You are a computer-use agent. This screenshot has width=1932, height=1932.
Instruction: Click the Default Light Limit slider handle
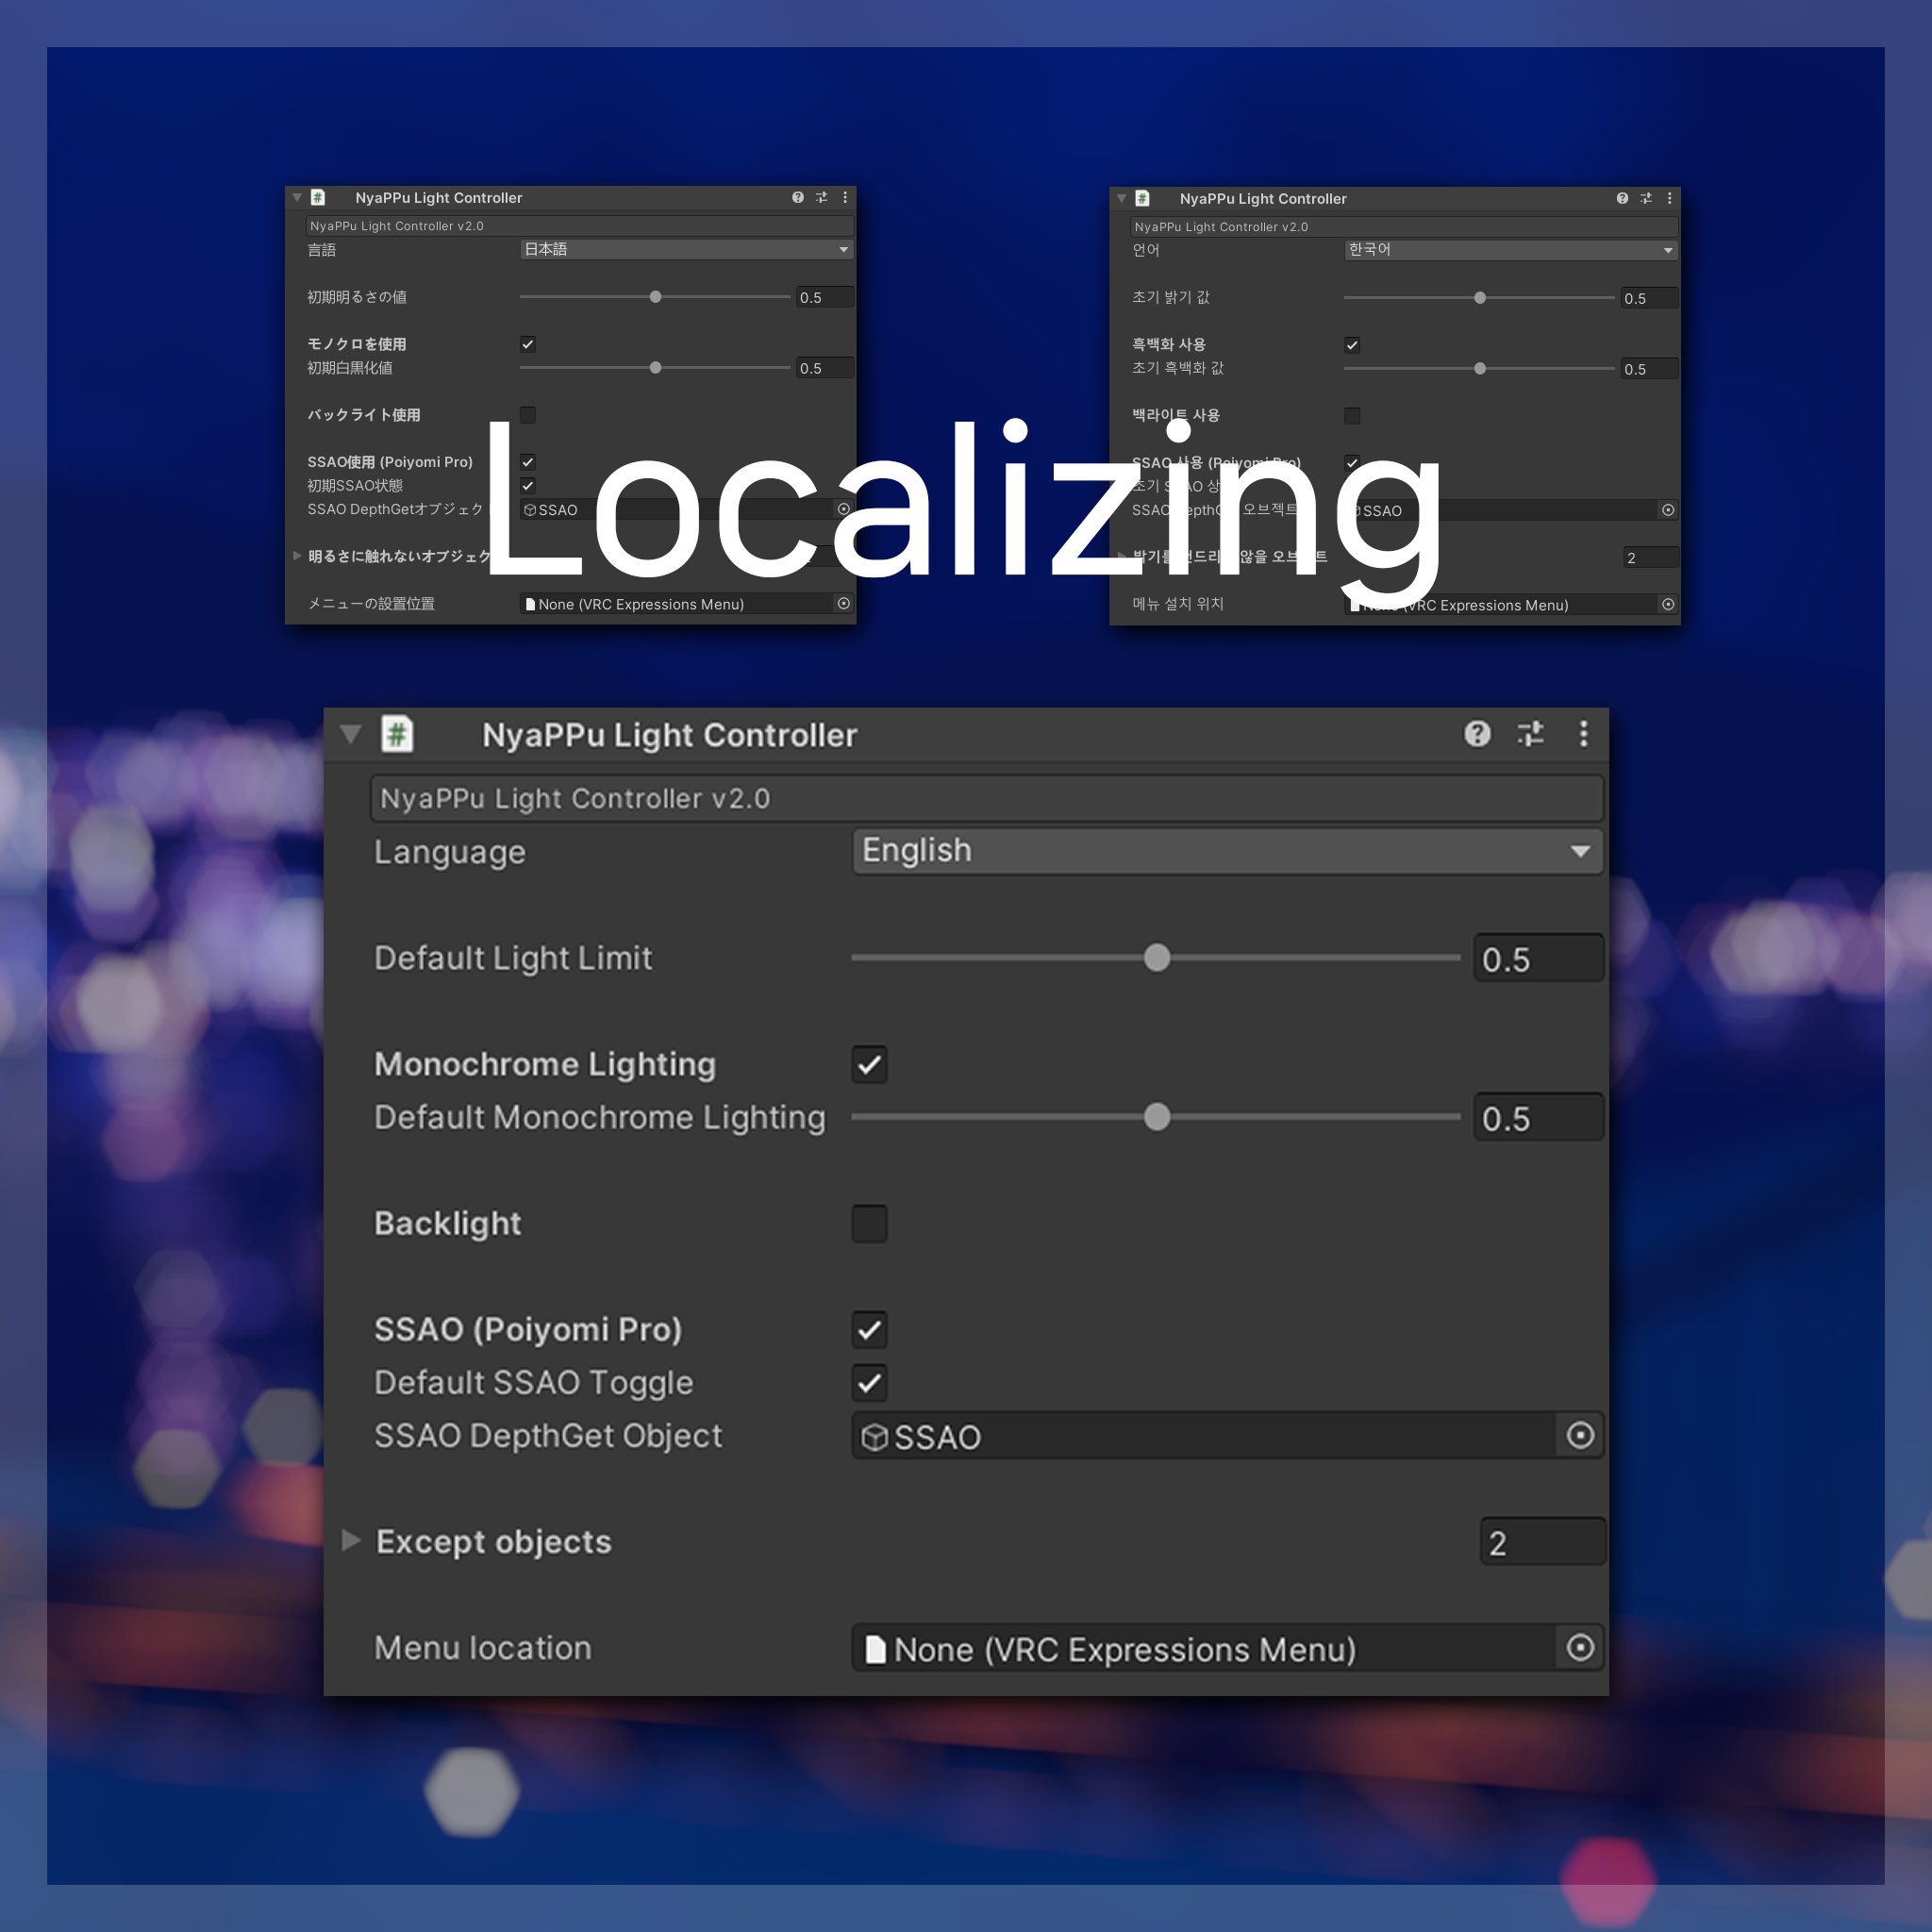coord(1157,958)
